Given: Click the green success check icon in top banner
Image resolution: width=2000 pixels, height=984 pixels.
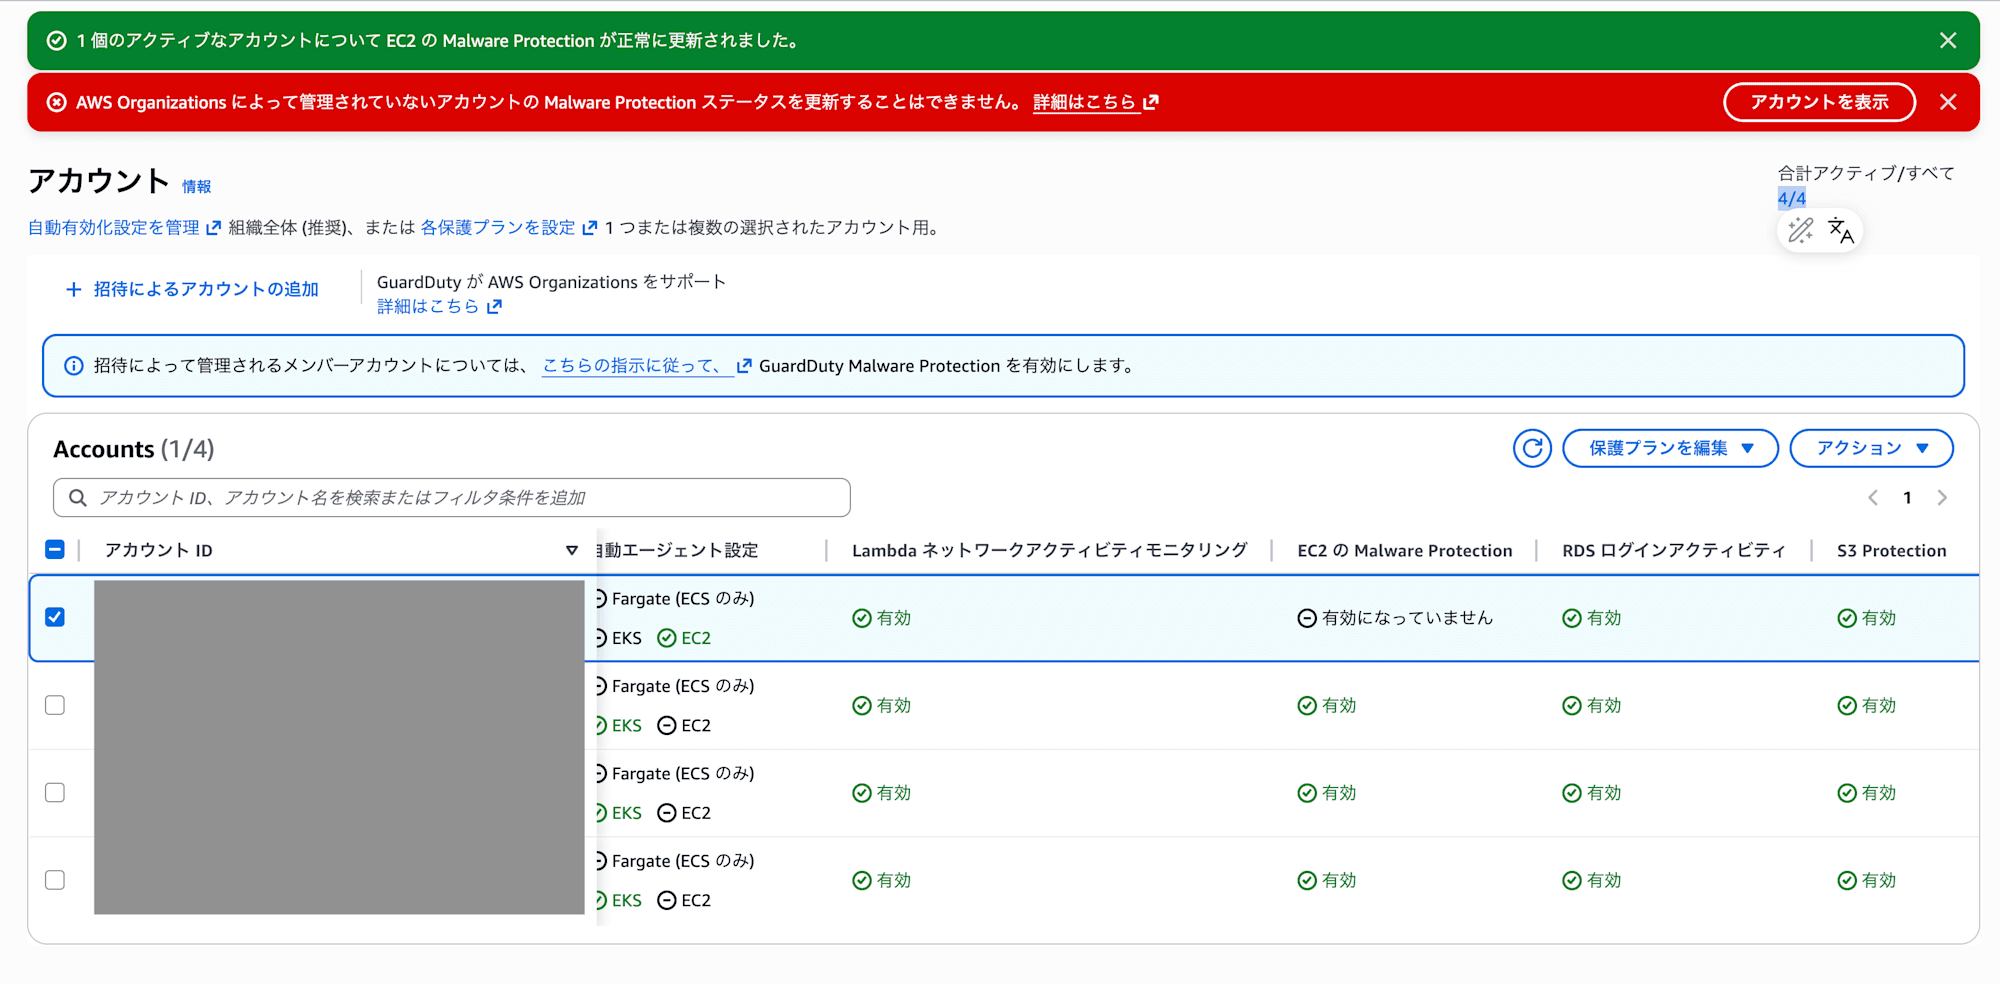Looking at the screenshot, I should [54, 40].
